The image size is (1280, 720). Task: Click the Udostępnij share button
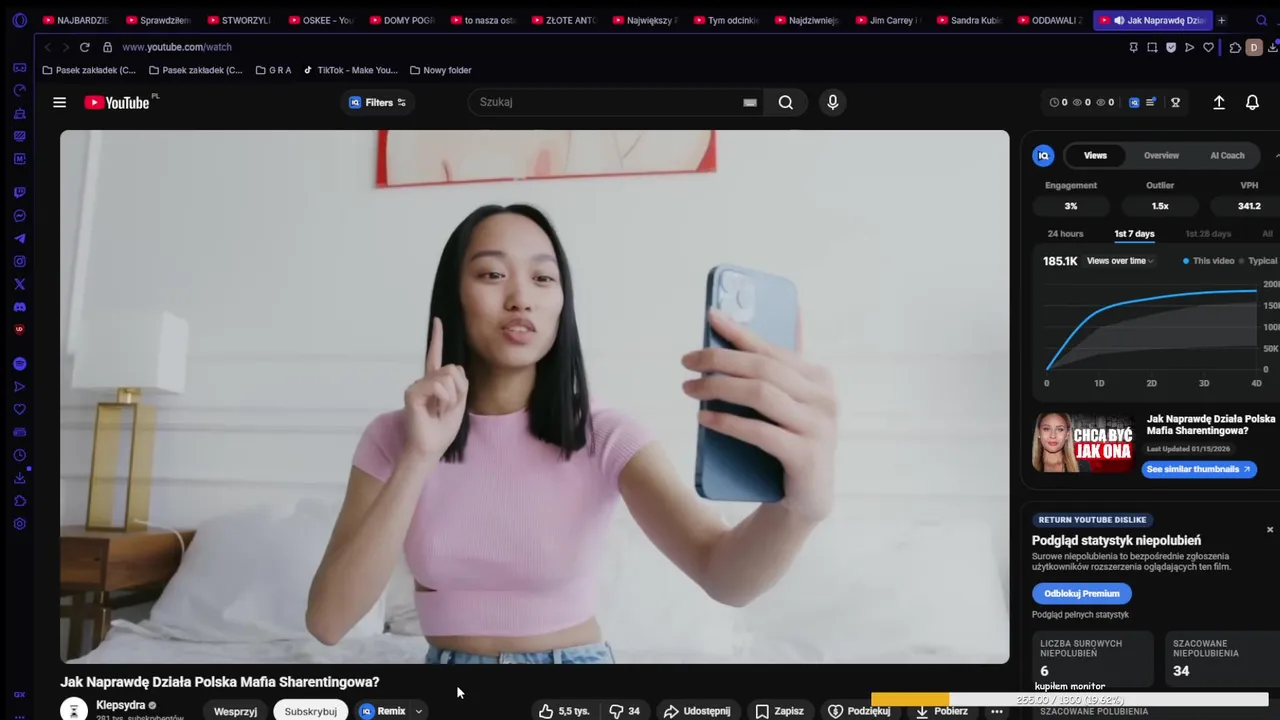(x=697, y=711)
